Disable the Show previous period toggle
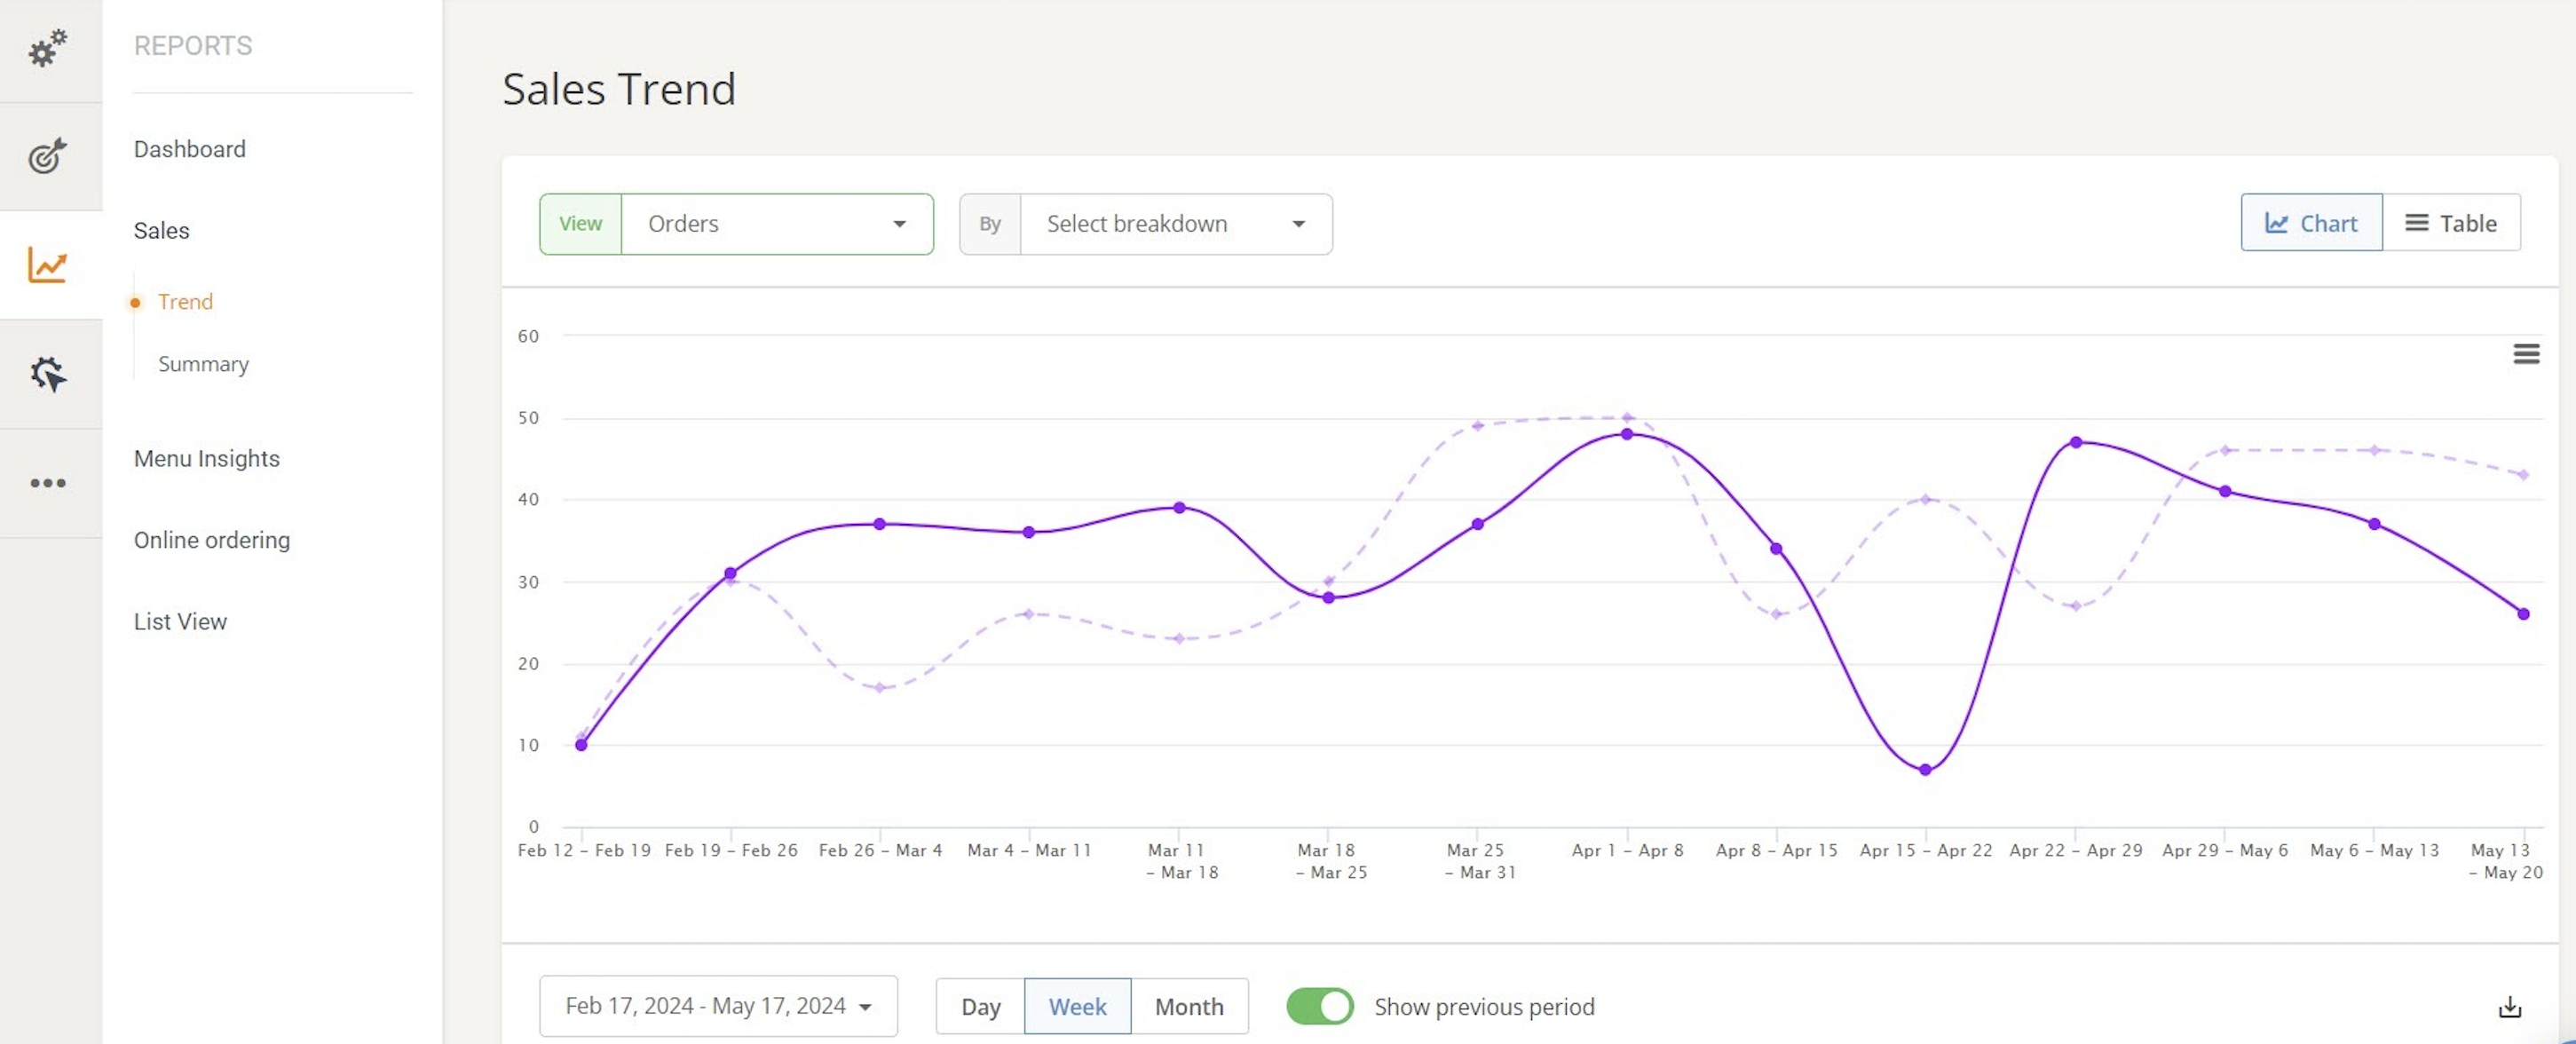 [1319, 1006]
